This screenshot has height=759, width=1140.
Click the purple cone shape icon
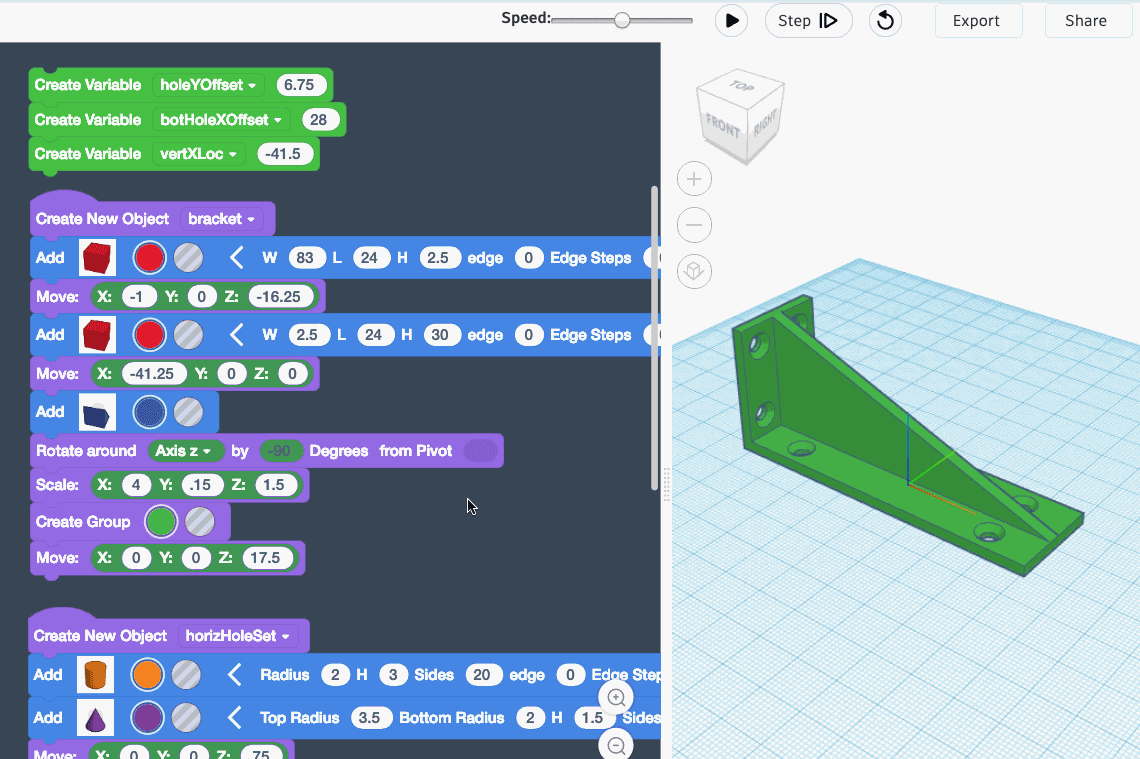(95, 718)
